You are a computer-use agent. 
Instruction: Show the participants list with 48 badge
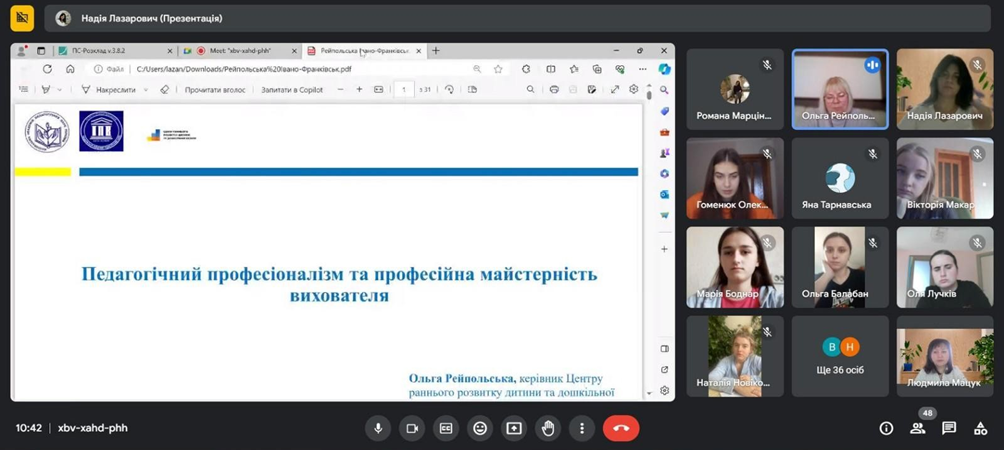[x=918, y=428]
